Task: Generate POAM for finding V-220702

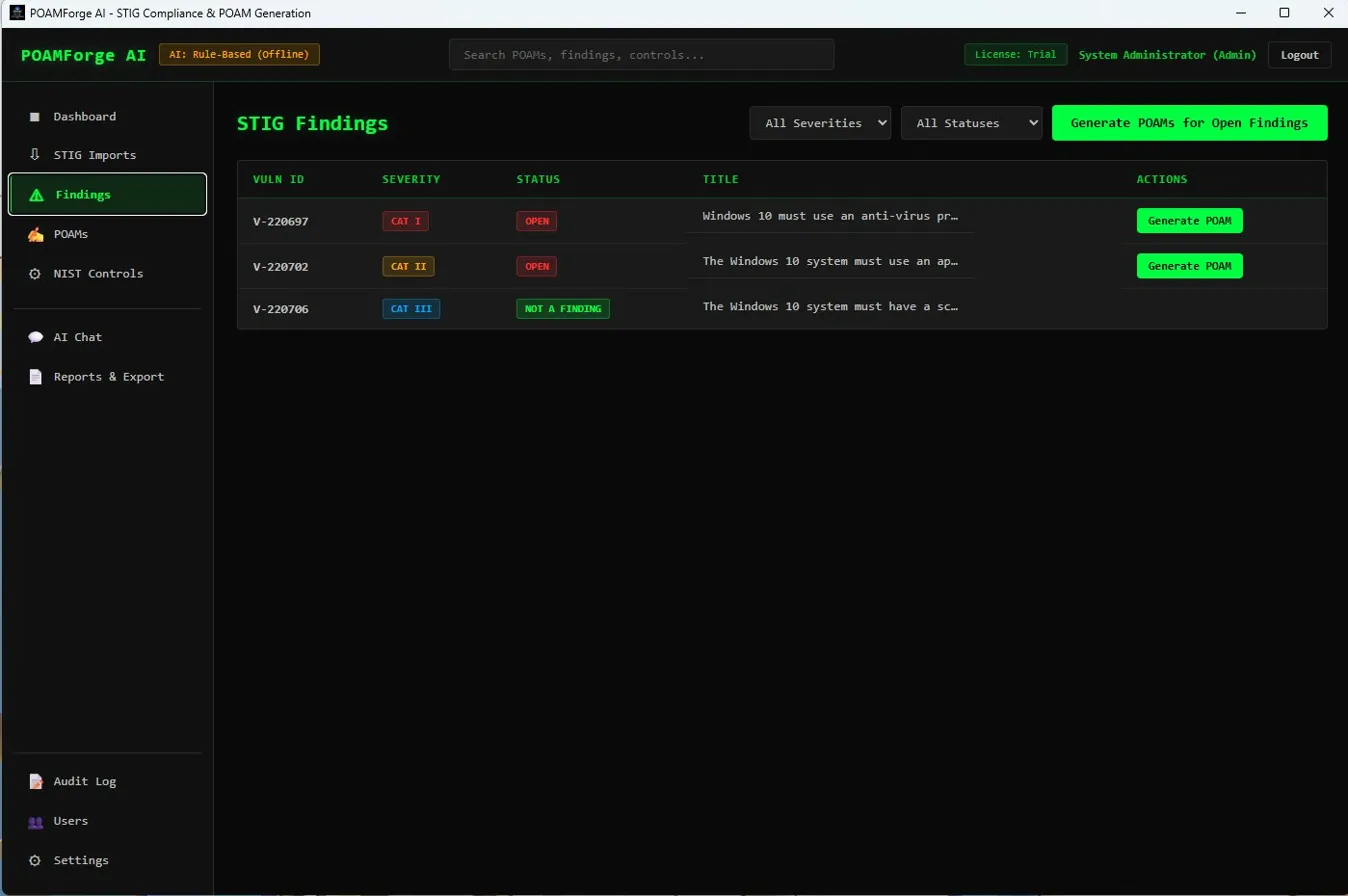Action: (1189, 266)
